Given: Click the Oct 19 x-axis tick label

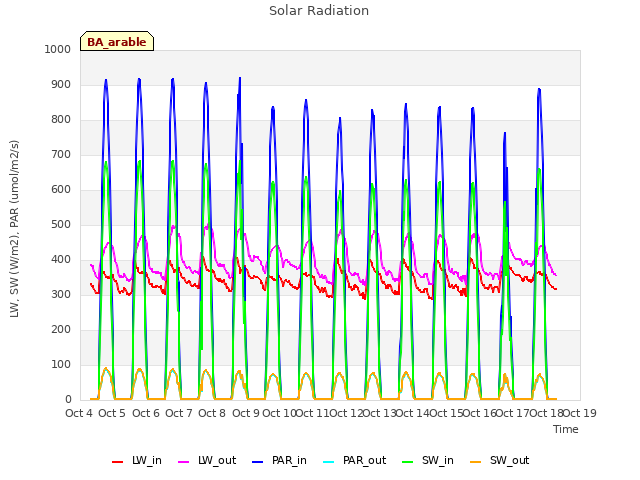Looking at the screenshot, I should (x=580, y=413).
